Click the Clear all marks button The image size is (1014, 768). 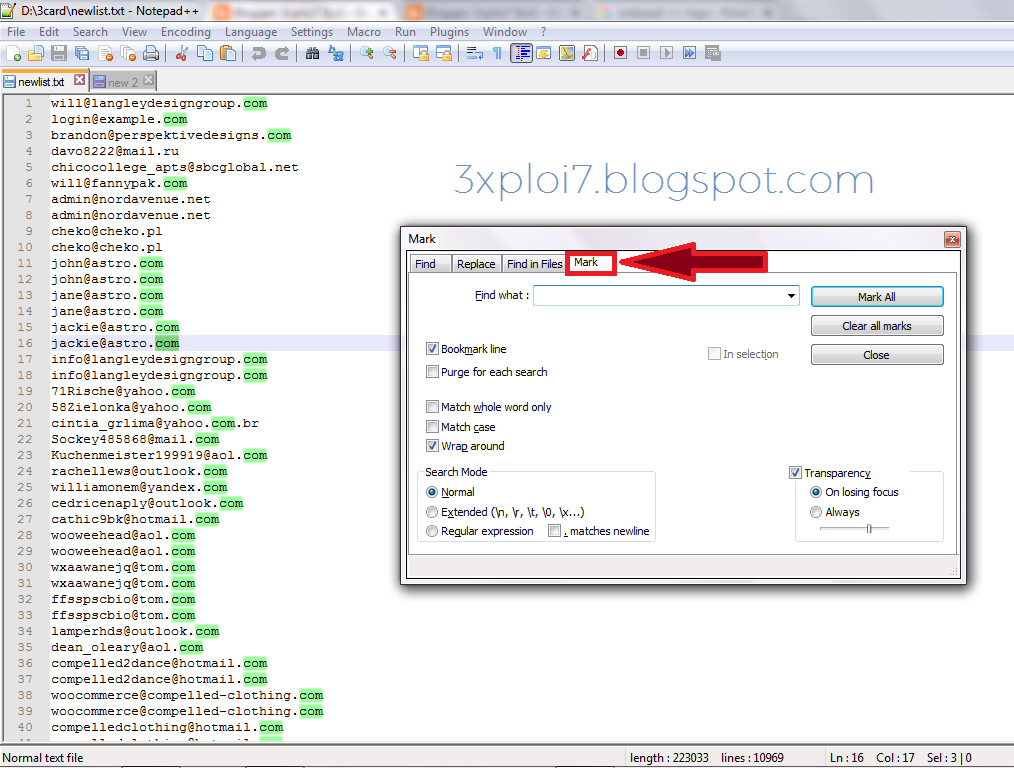[876, 325]
